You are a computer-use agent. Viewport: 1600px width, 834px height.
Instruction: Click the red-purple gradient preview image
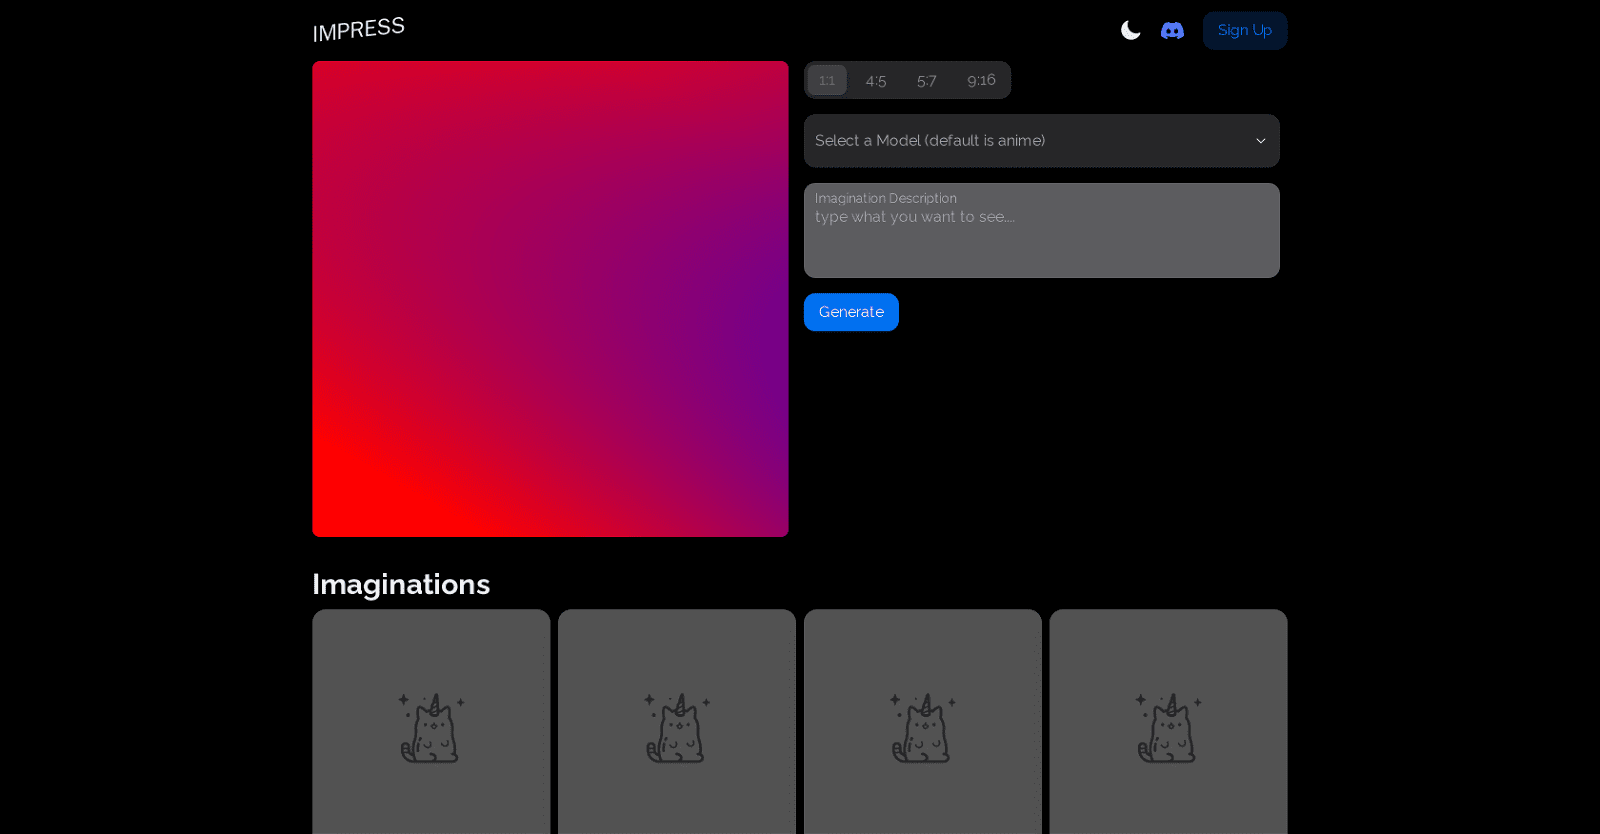tap(550, 299)
